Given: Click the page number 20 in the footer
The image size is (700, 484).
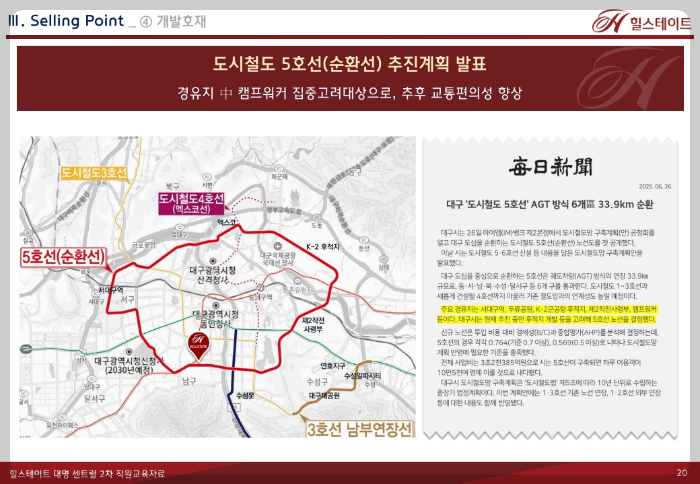Looking at the screenshot, I should [x=682, y=473].
